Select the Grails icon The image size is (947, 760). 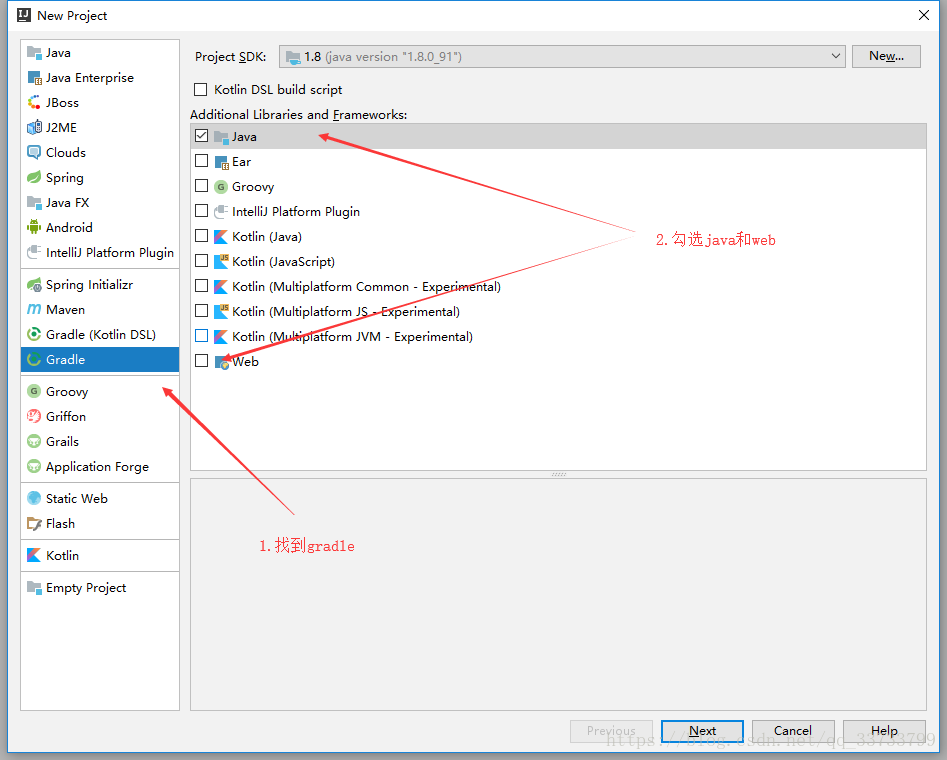pos(34,442)
